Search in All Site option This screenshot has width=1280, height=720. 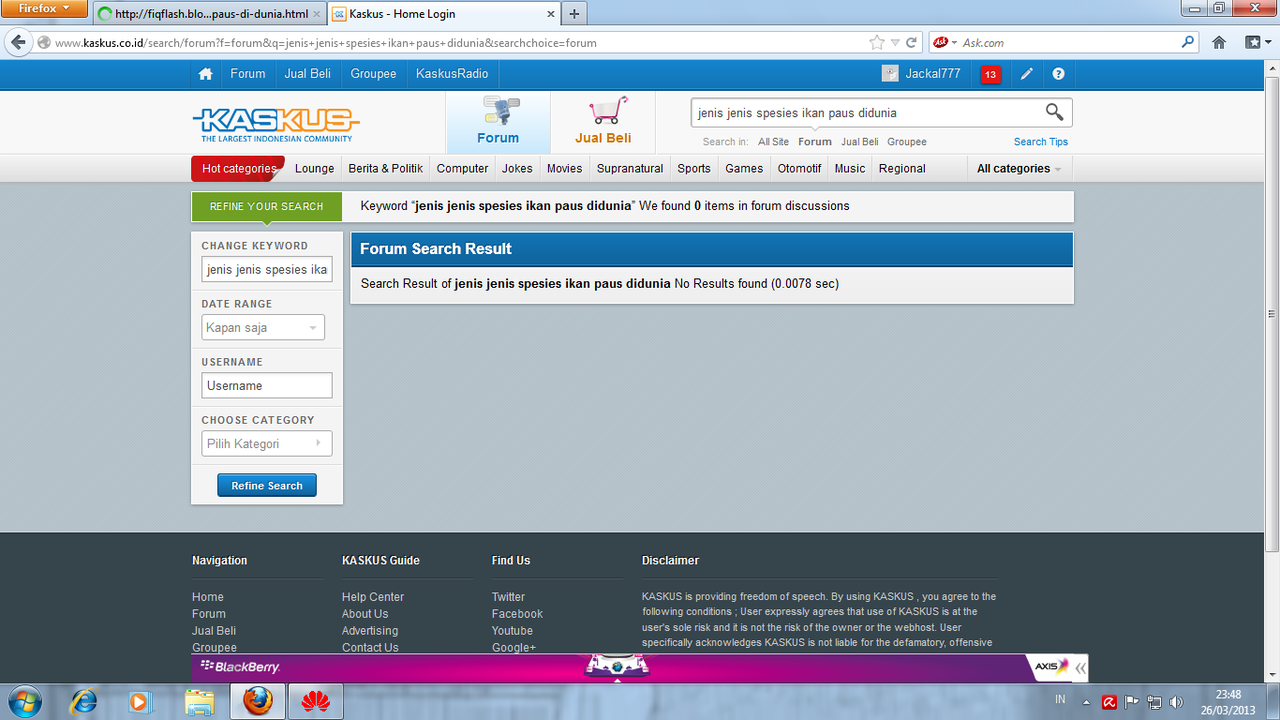[773, 142]
